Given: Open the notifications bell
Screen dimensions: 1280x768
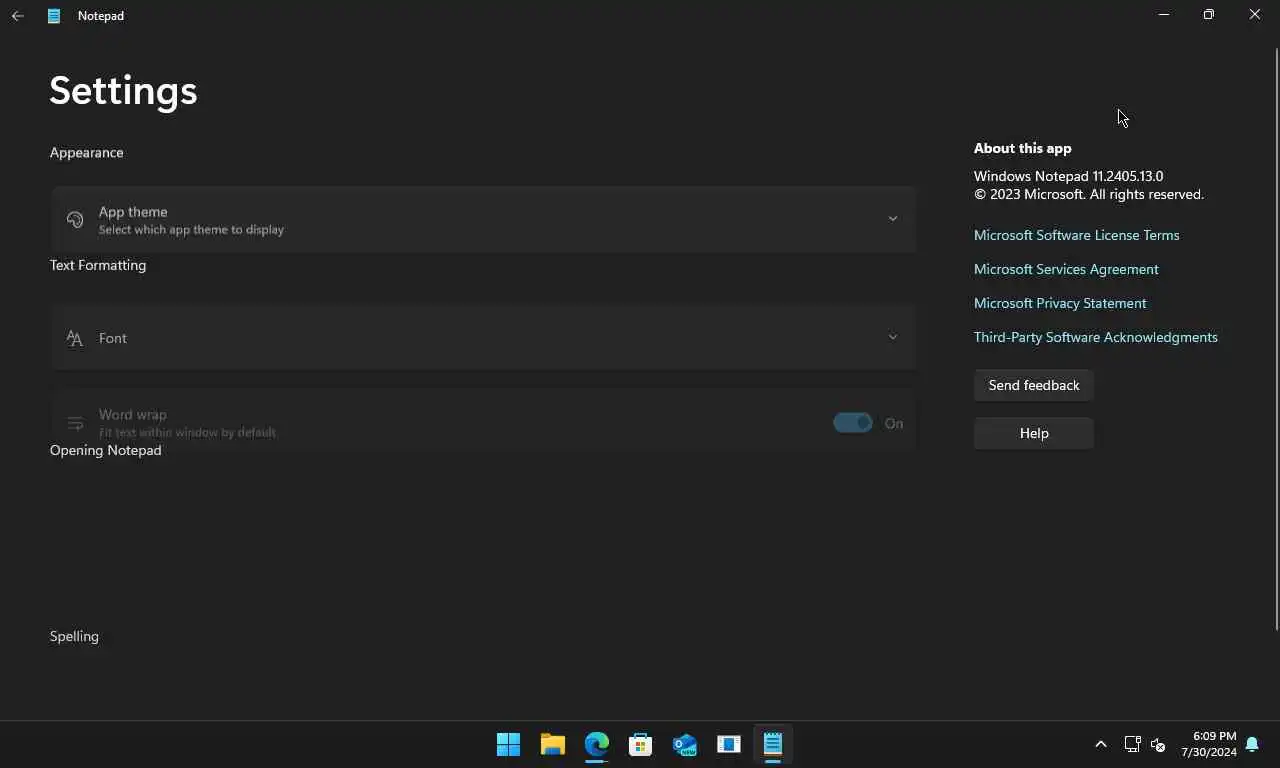Looking at the screenshot, I should pyautogui.click(x=1252, y=744).
